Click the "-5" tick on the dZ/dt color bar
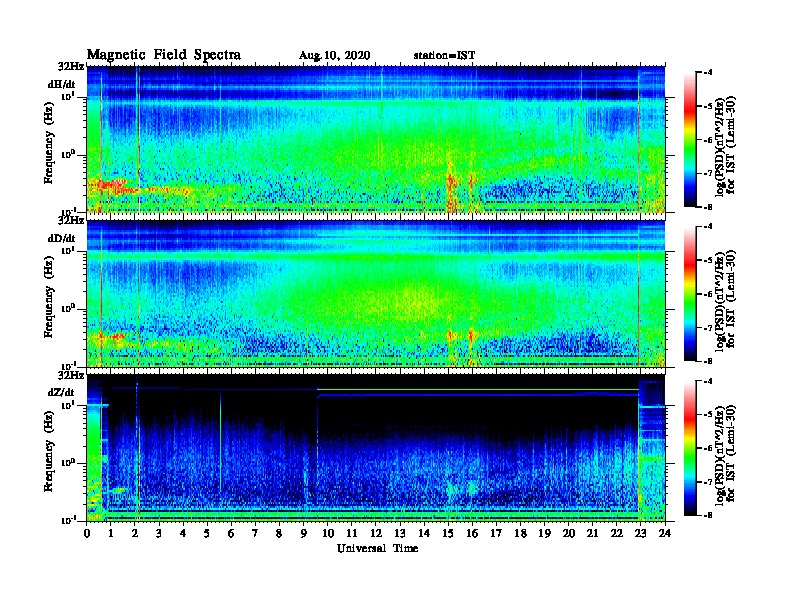792x612 pixels. [708, 415]
